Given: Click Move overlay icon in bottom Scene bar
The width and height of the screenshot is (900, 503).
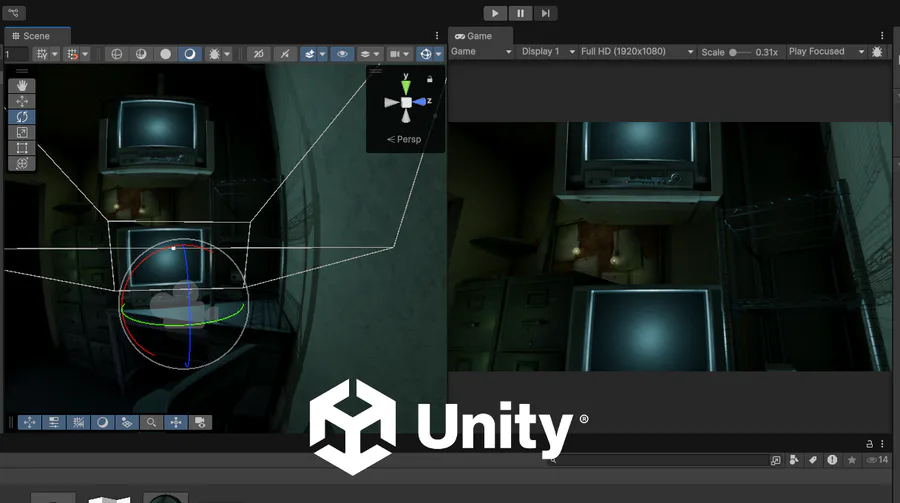Looking at the screenshot, I should [x=29, y=423].
